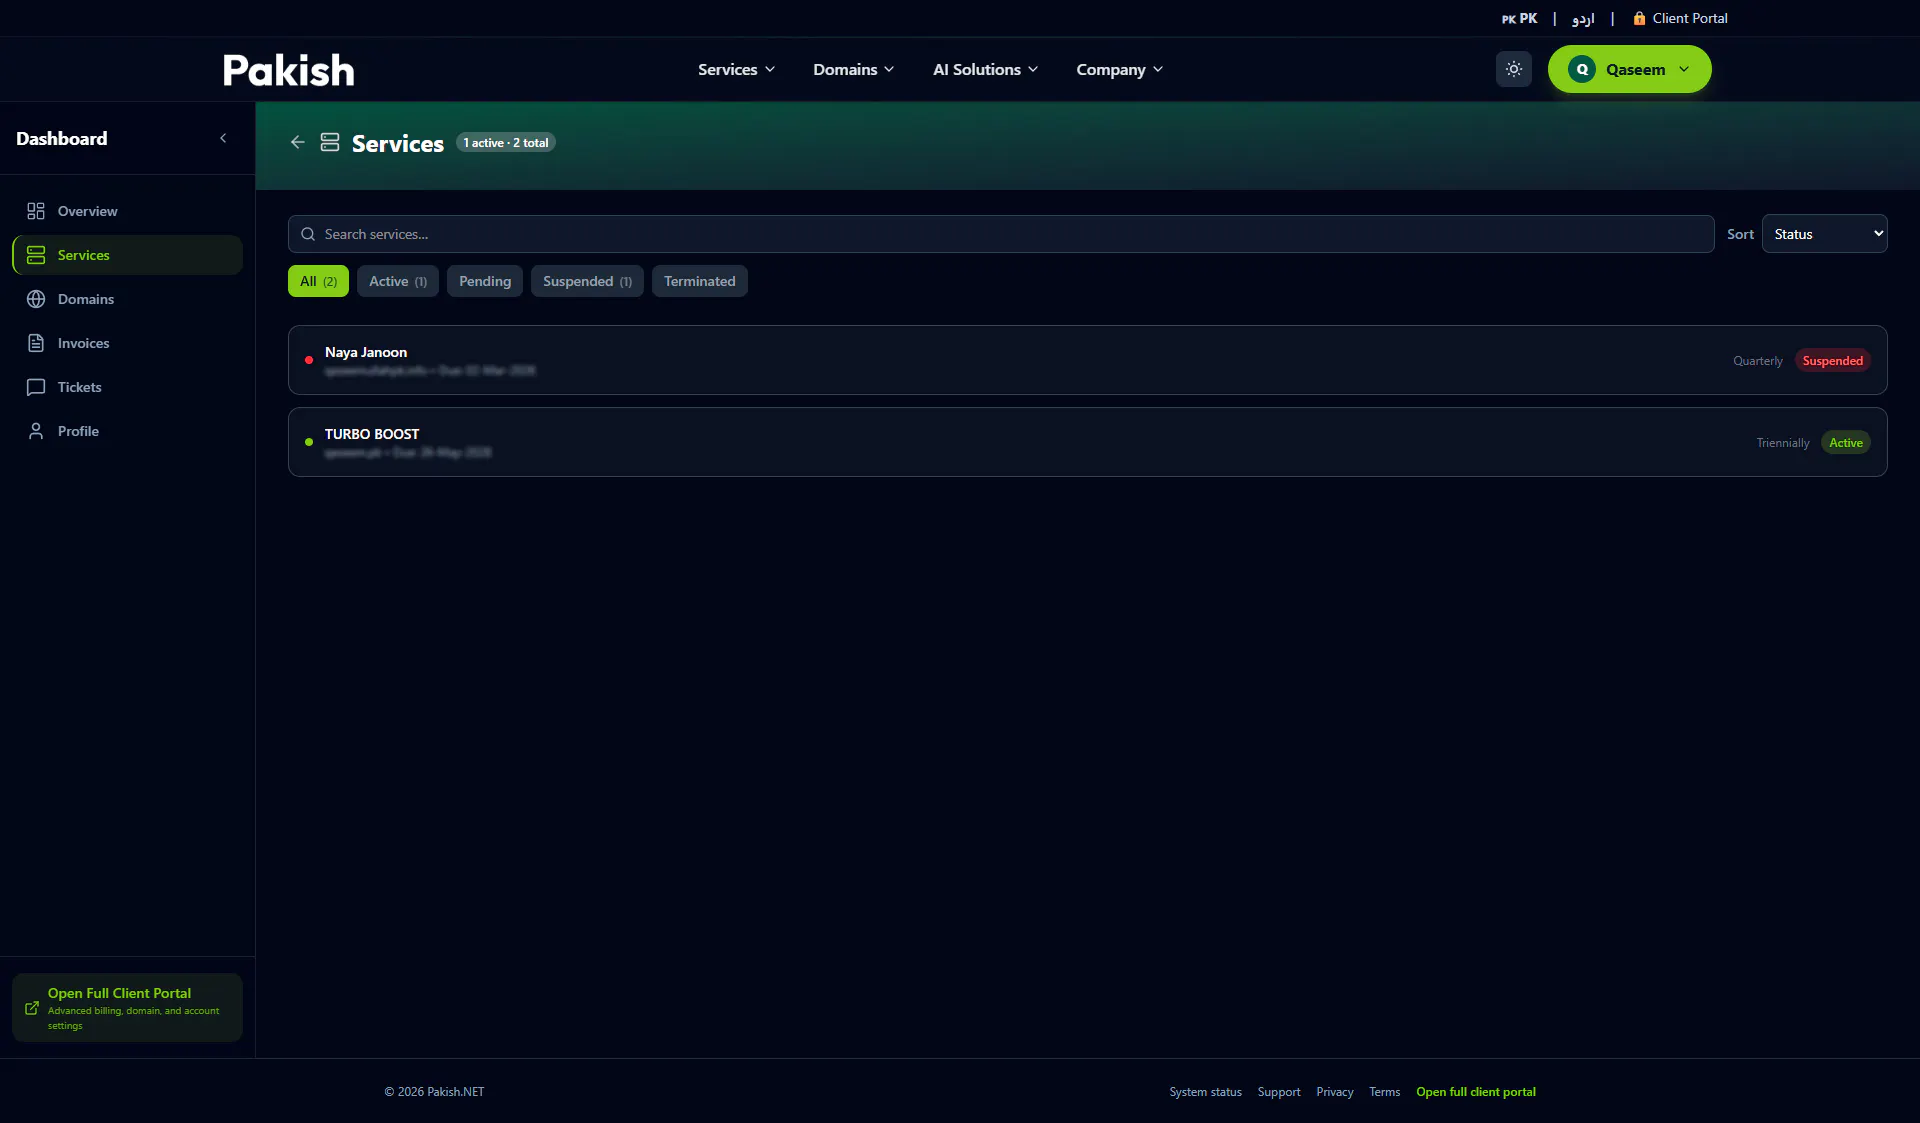The height and width of the screenshot is (1123, 1920).
Task: Click the Overview grid icon
Action: click(x=36, y=211)
